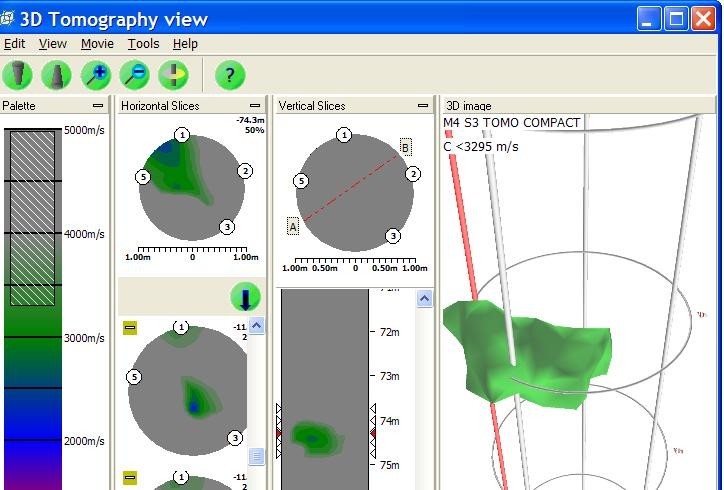
Task: Select sensor 5 marker in top horizontal slice
Action: tap(143, 177)
